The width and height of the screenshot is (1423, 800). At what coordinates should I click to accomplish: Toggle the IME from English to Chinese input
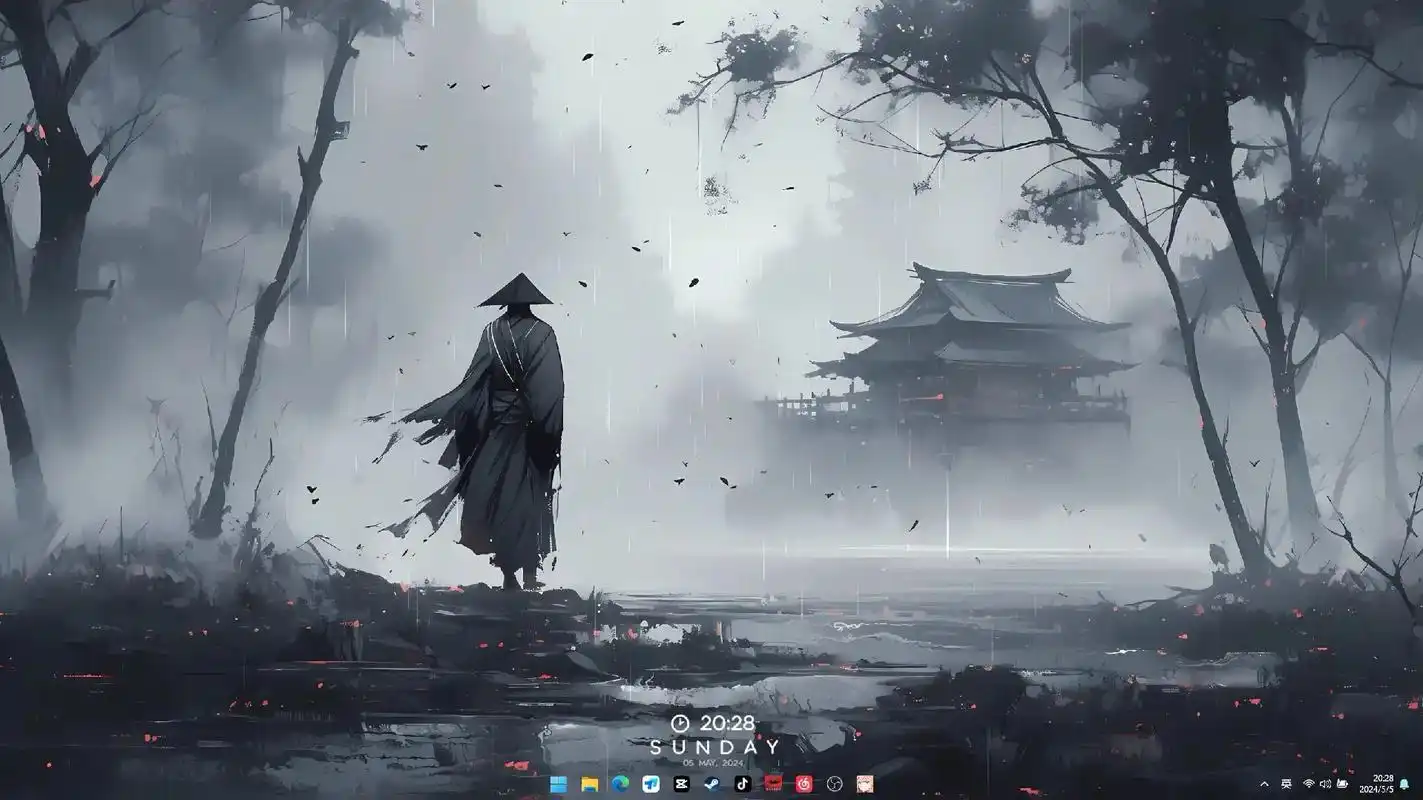click(x=1286, y=785)
